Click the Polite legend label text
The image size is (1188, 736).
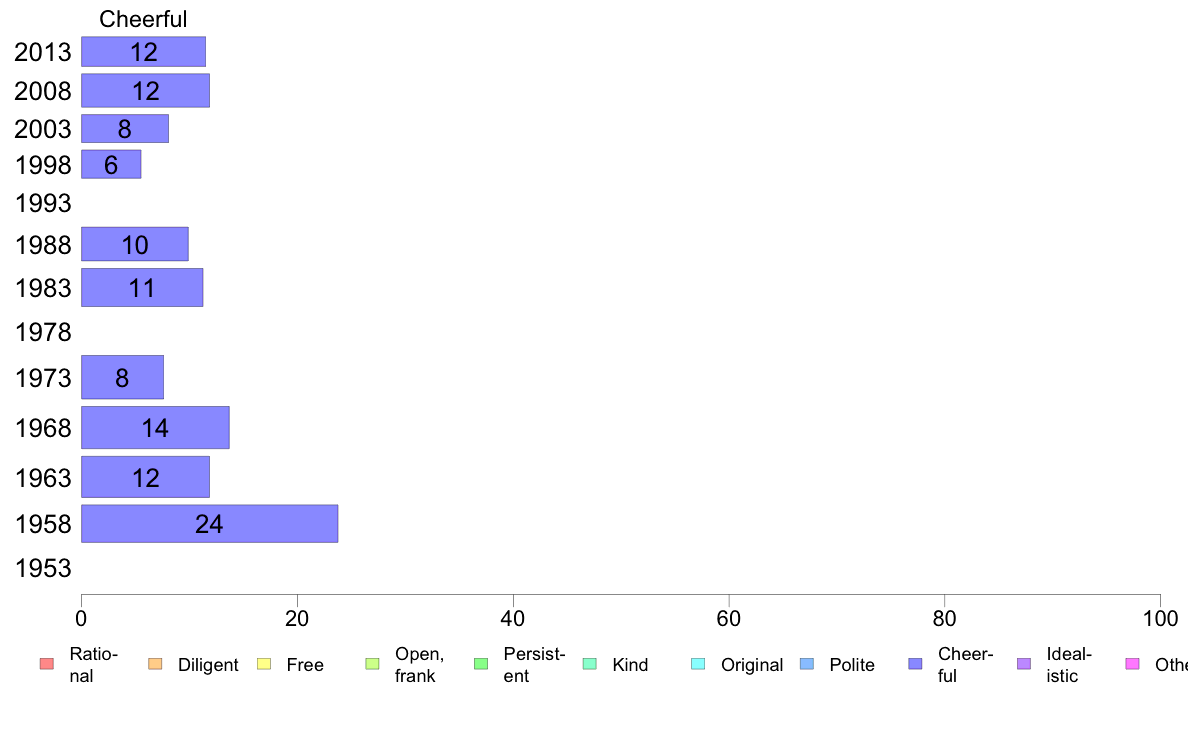[852, 665]
